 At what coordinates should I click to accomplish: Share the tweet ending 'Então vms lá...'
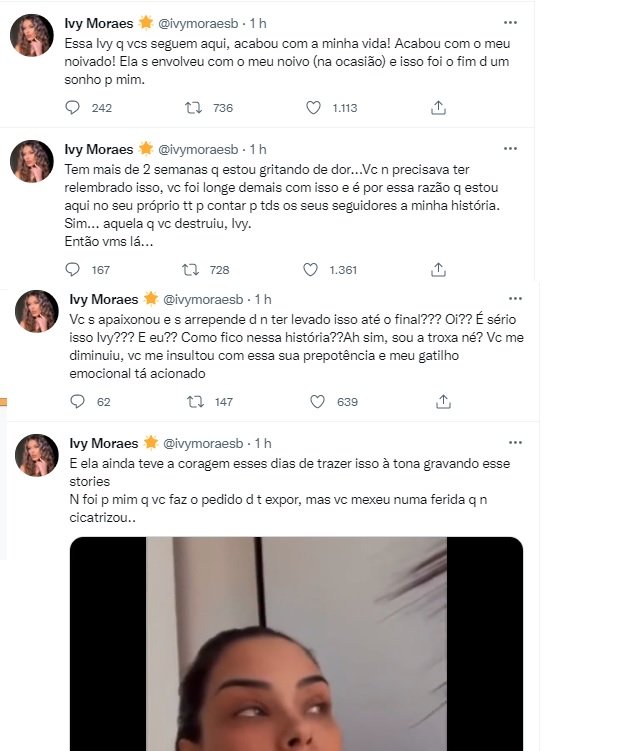coord(438,270)
